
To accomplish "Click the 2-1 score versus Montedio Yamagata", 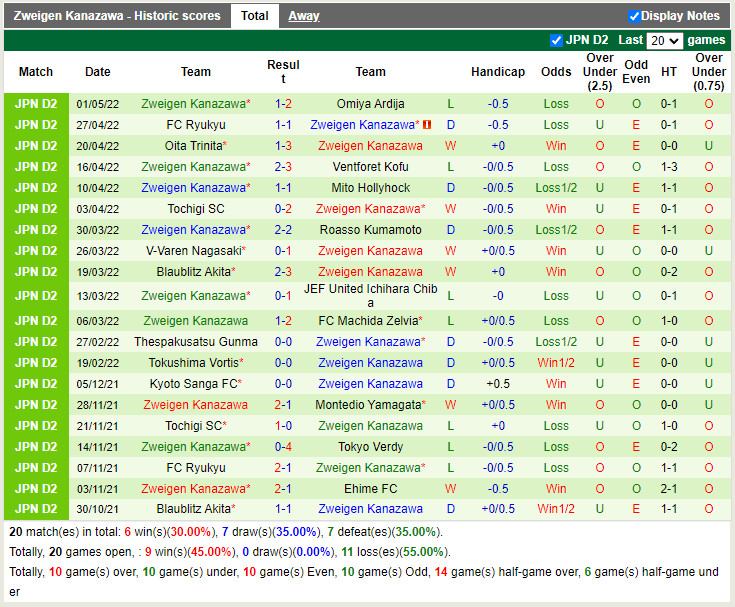I will click(x=283, y=405).
